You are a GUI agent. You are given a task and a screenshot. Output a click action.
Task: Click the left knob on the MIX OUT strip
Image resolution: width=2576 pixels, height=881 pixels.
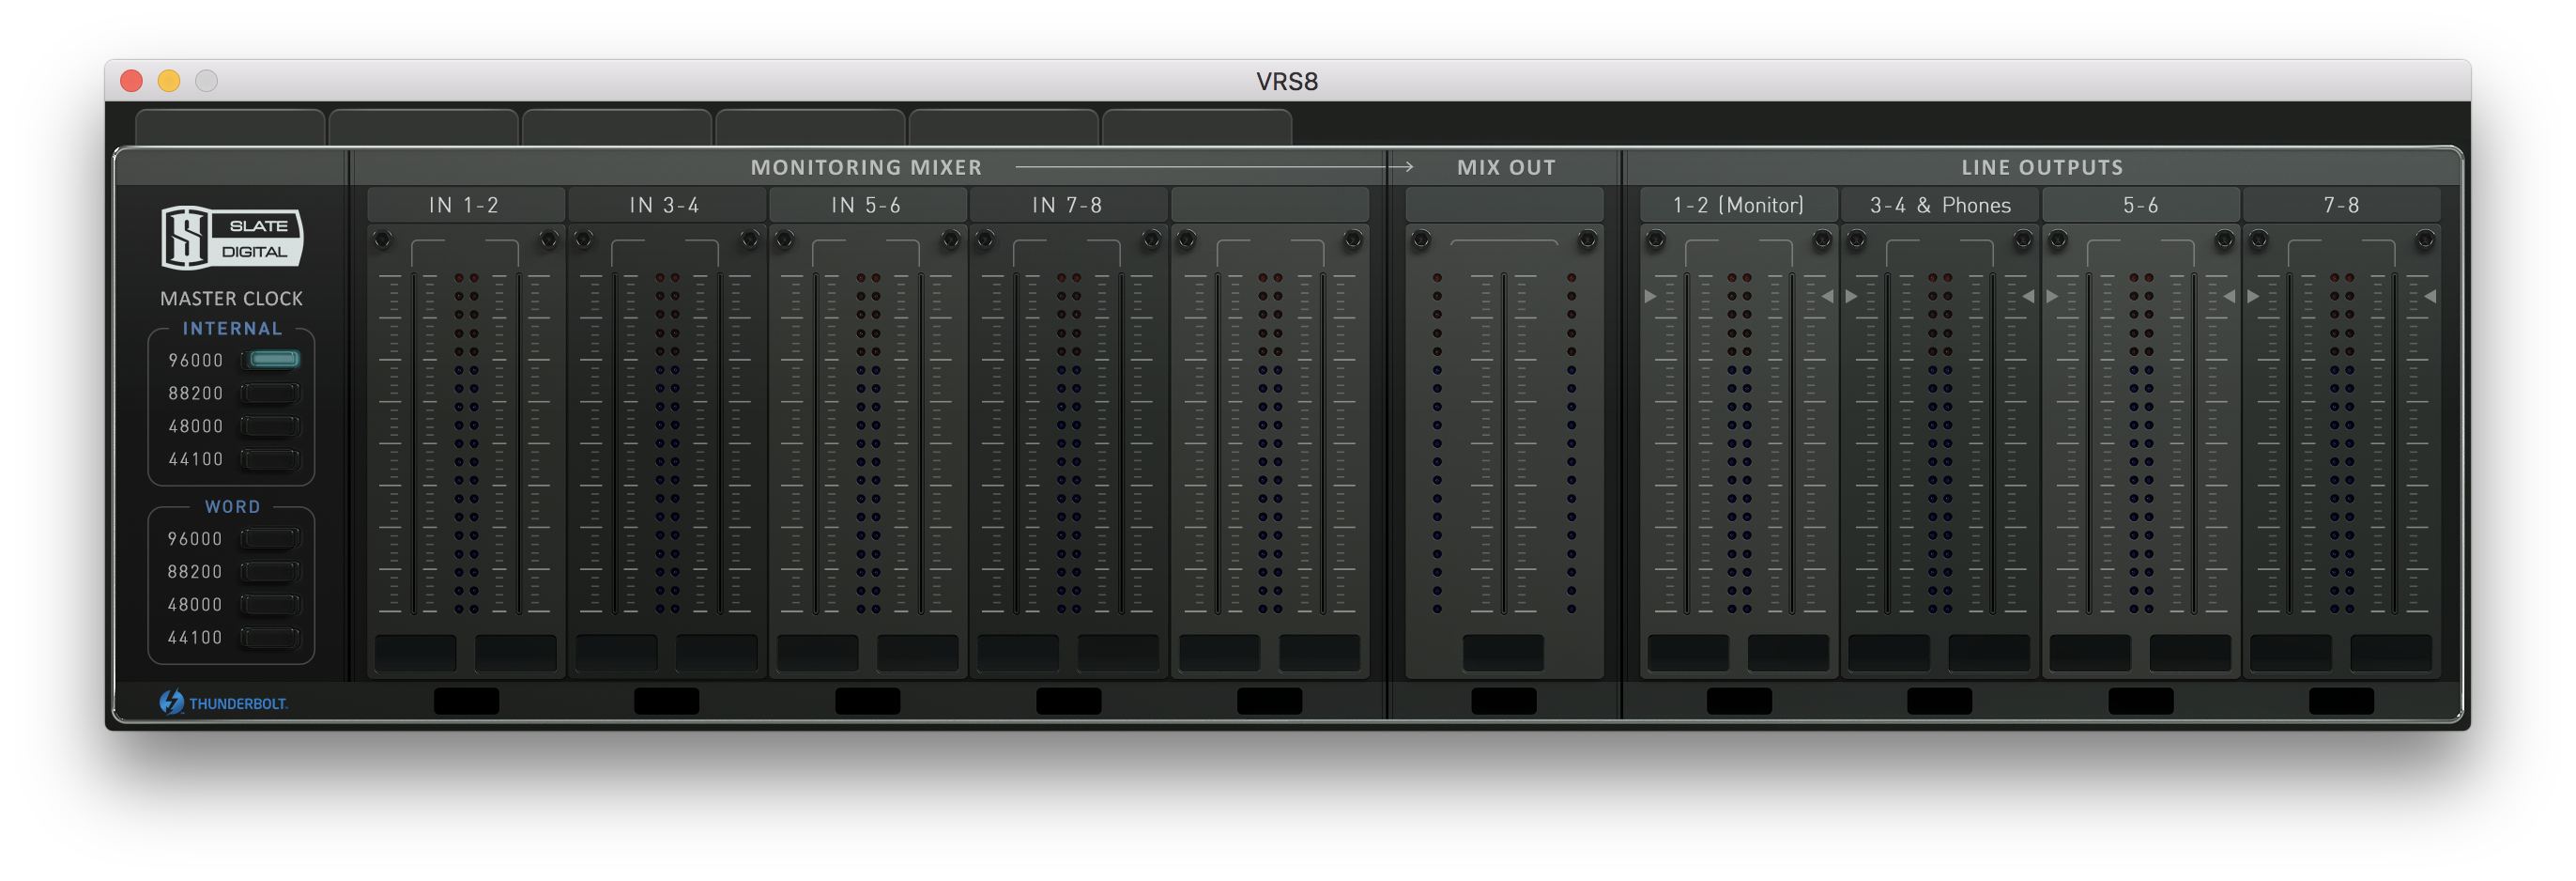click(1421, 240)
